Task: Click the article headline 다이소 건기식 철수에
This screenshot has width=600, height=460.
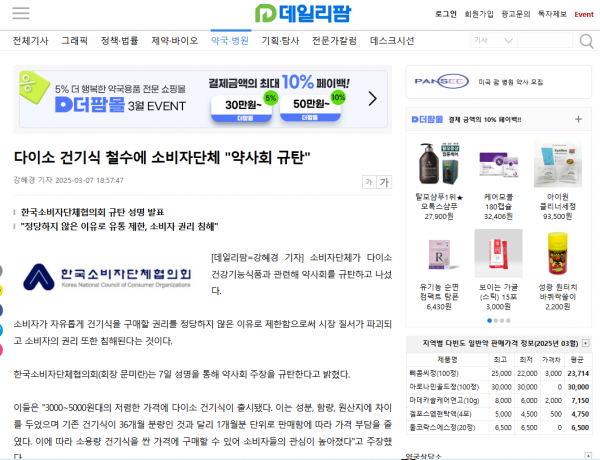Action: (x=162, y=157)
